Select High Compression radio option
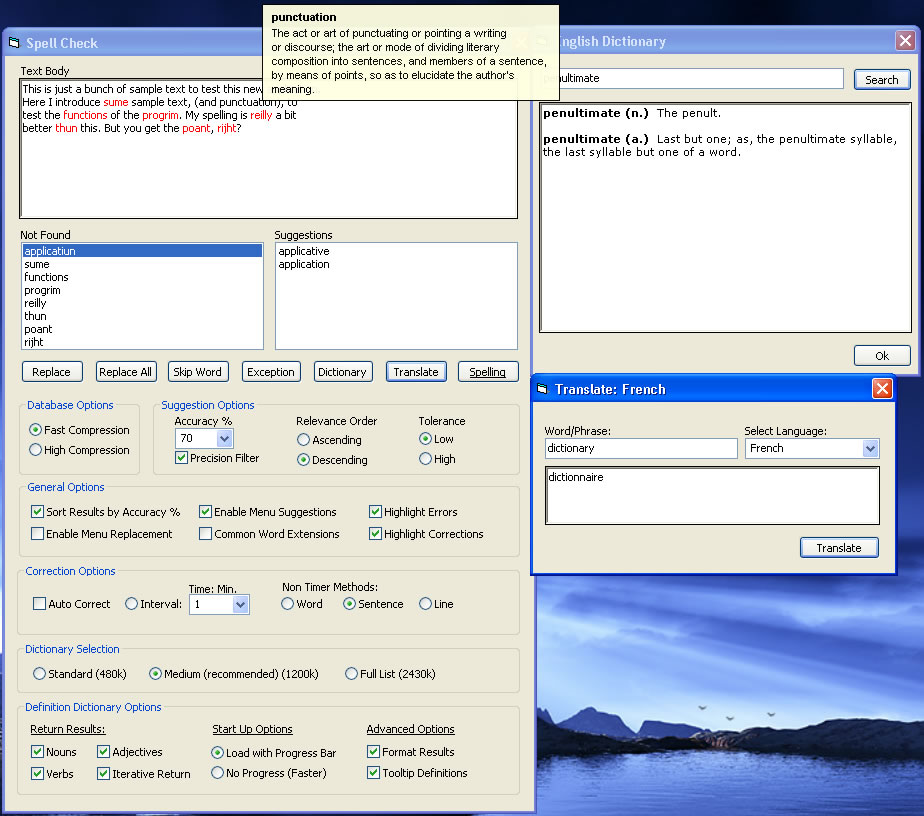 [36, 450]
